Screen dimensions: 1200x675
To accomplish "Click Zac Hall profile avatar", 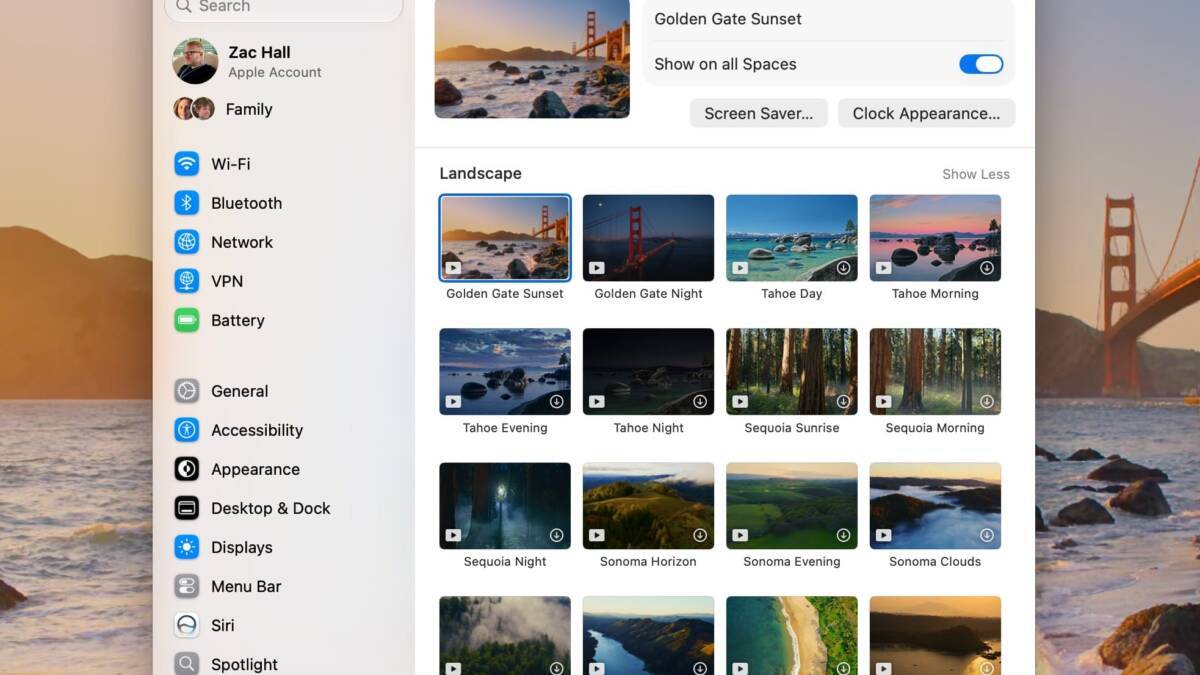I will pyautogui.click(x=195, y=61).
